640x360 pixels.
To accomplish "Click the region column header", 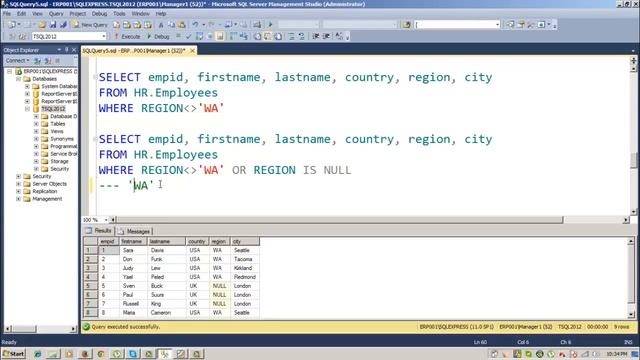I will [220, 241].
